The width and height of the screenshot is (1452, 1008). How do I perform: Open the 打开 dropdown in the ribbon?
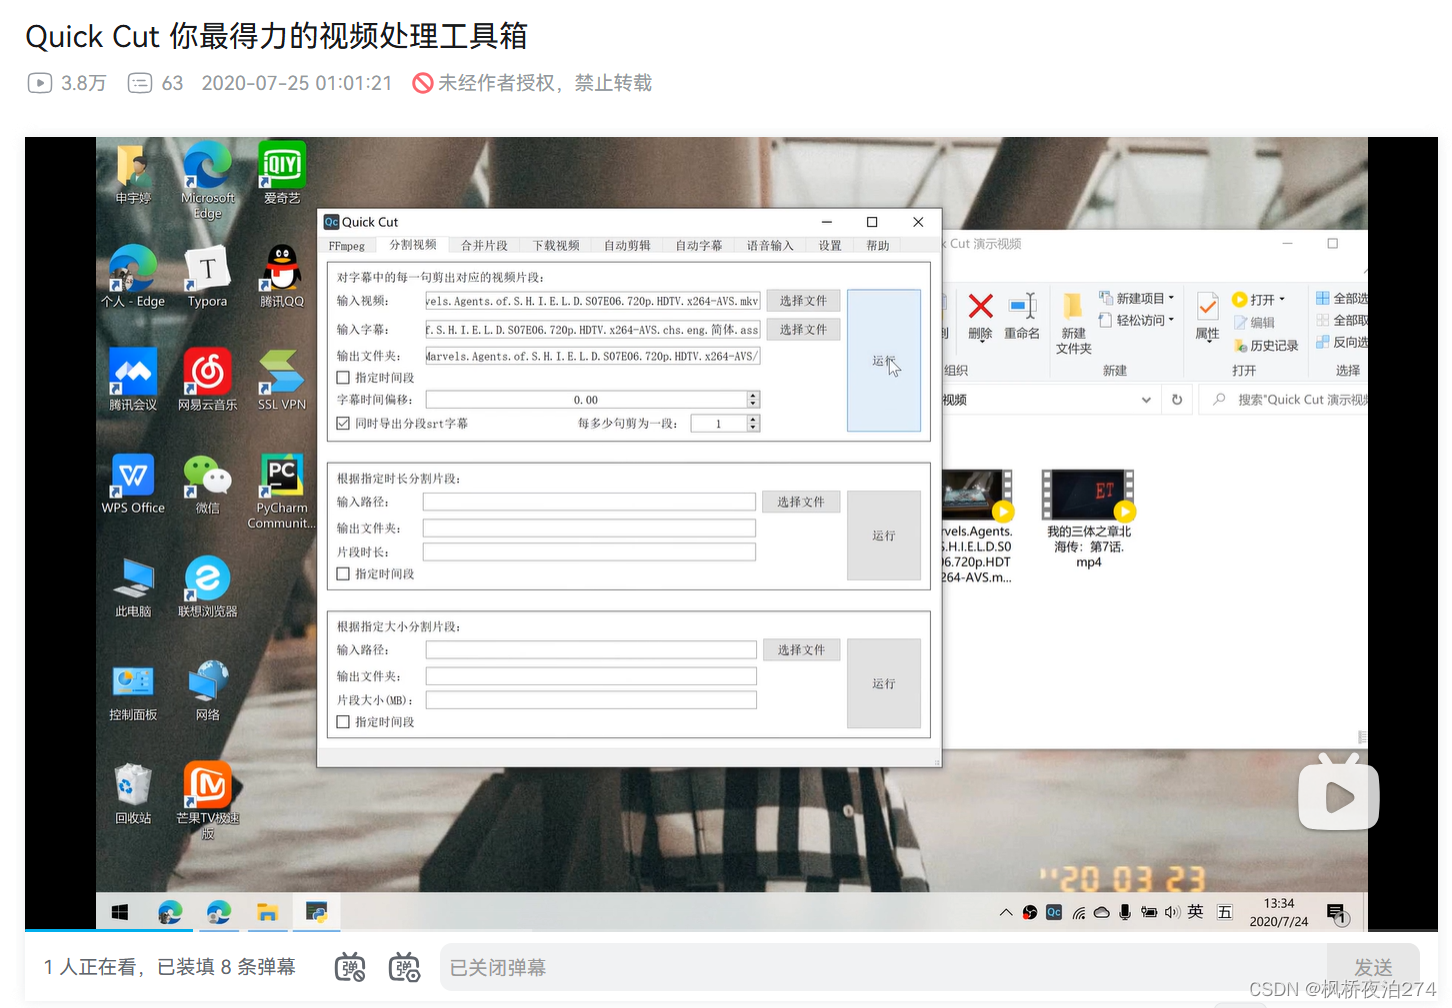coord(1284,298)
